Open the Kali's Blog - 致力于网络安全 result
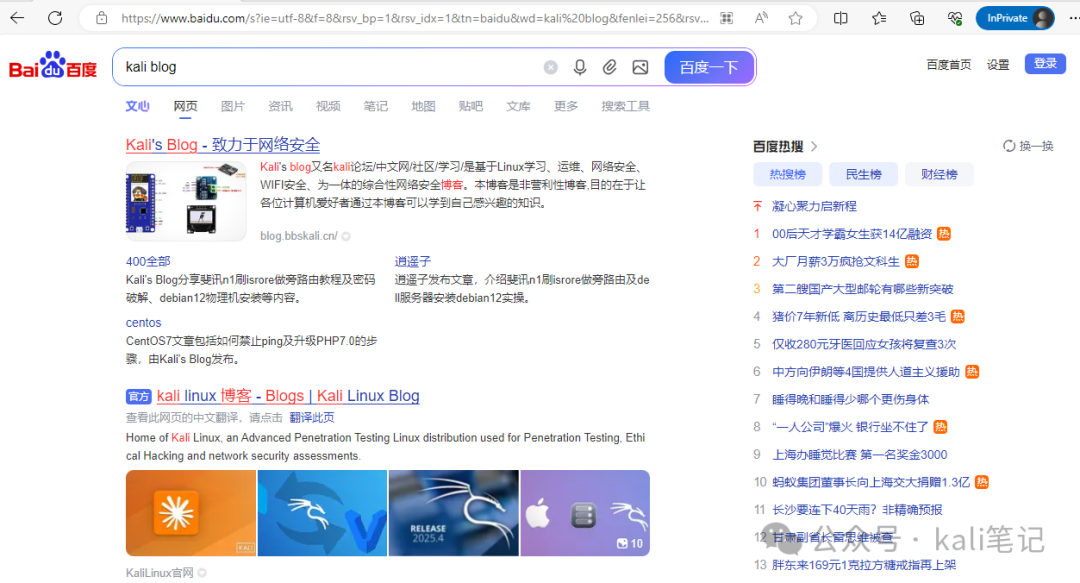The width and height of the screenshot is (1080, 583). coord(223,145)
